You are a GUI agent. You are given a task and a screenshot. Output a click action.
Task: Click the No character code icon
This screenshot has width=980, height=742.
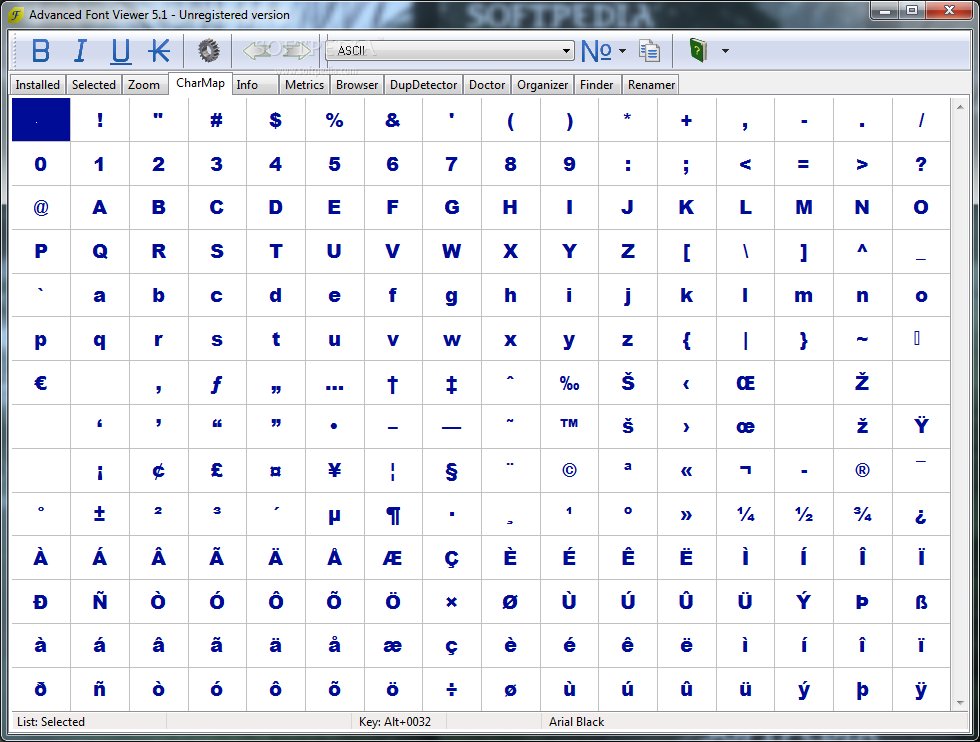[x=596, y=51]
